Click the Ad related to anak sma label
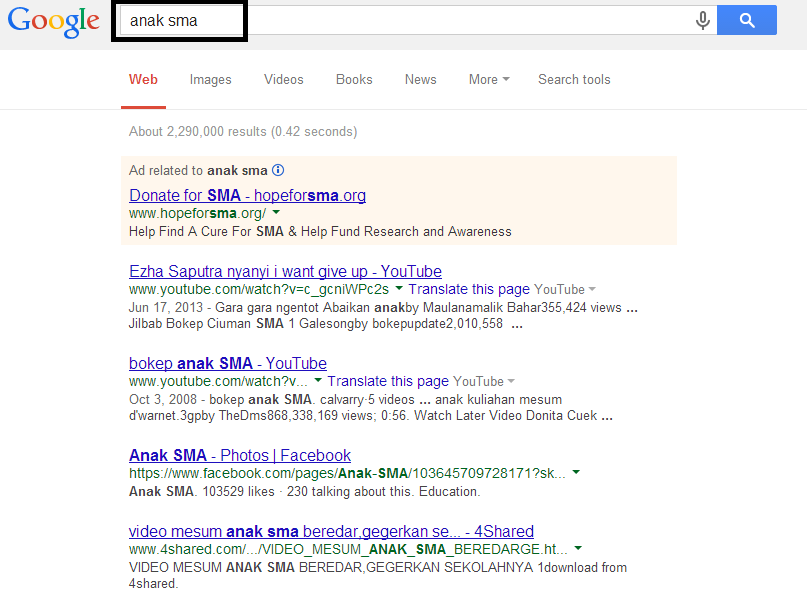The image size is (807, 607). (x=198, y=170)
